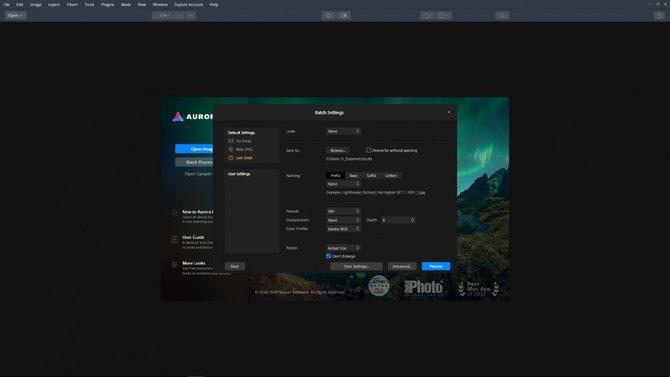Click the Open Sample link on welcome screen
670x377 pixels.
[x=198, y=174]
